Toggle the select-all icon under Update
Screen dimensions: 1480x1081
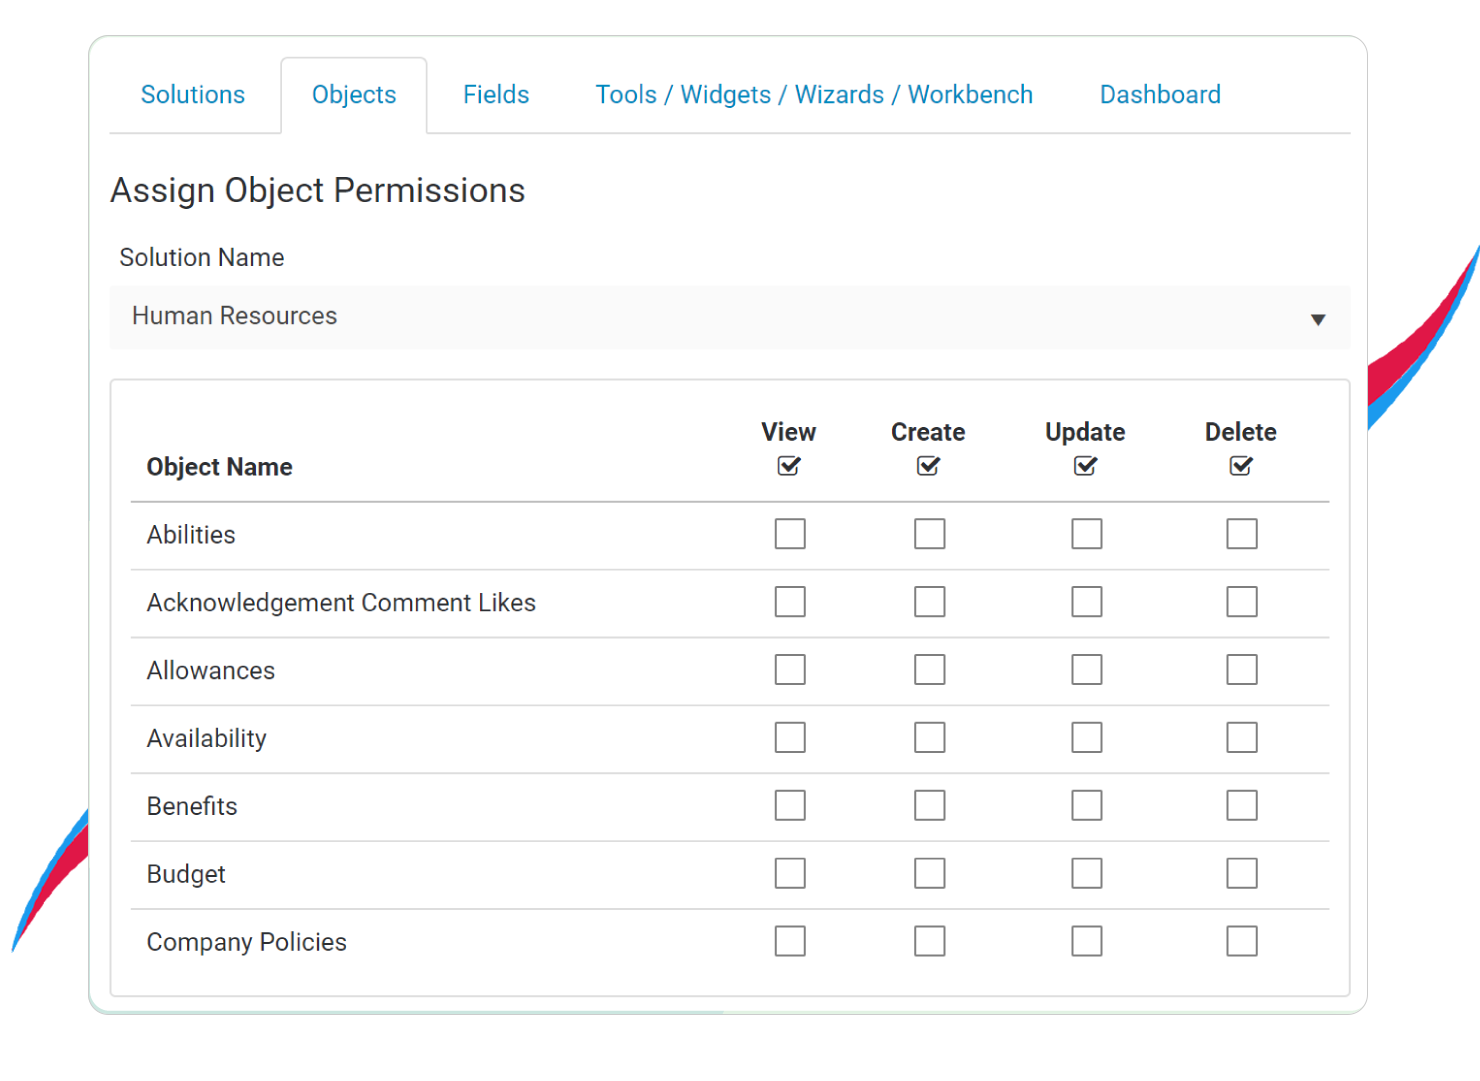tap(1085, 465)
